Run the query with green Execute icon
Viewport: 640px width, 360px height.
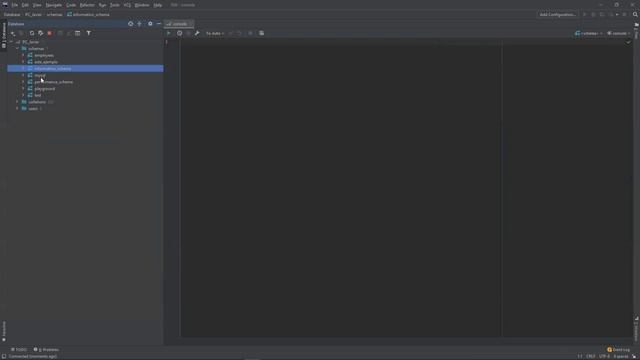169,33
